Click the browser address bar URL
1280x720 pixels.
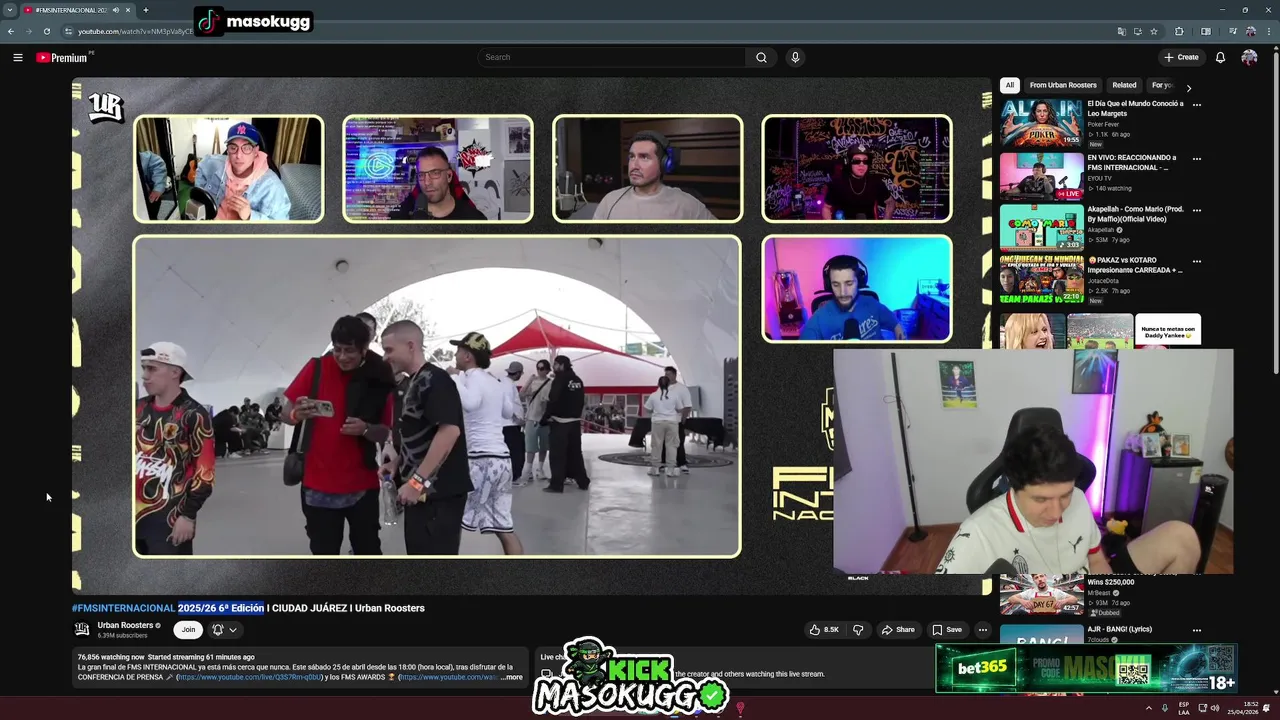[x=136, y=31]
